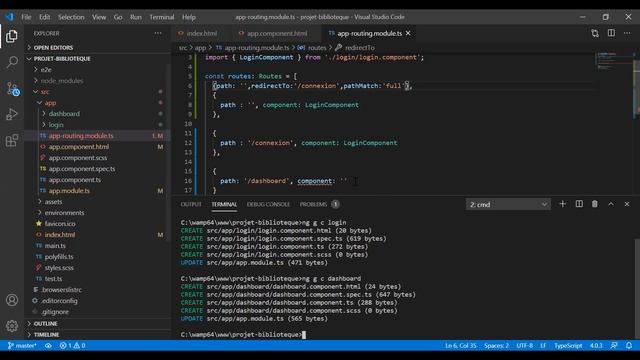
Task: Change encoding via UTF-8 in status bar
Action: [x=524, y=345]
